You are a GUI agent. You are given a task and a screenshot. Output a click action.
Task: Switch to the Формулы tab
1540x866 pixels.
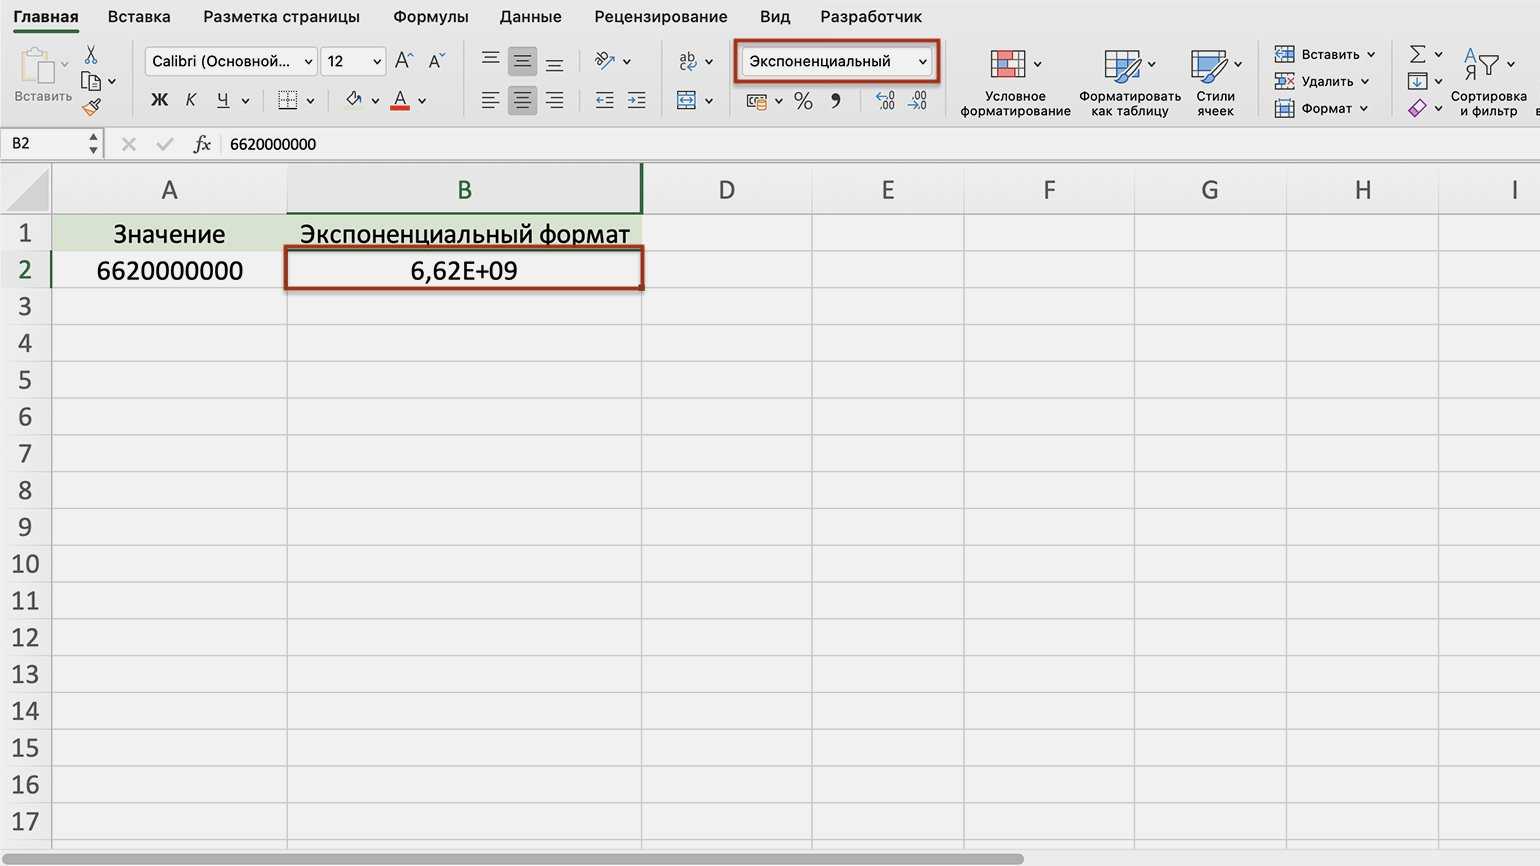pos(430,17)
